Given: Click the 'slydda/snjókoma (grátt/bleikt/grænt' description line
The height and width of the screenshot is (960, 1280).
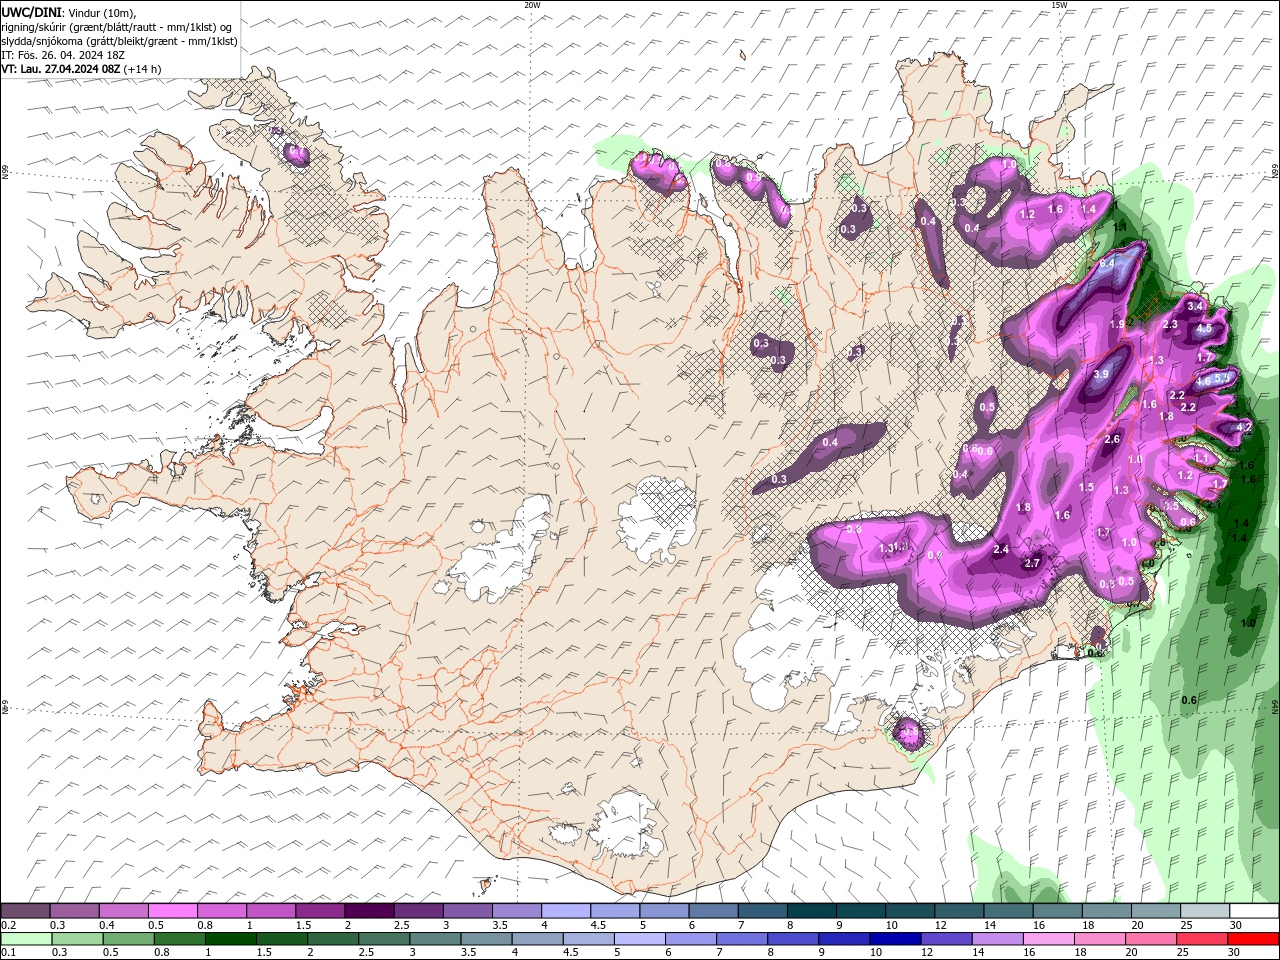Looking at the screenshot, I should (x=119, y=41).
